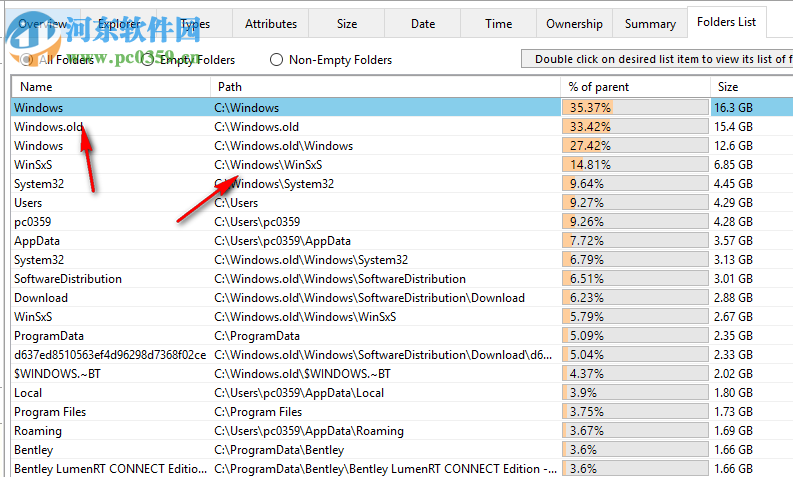Sort by the Size column header
Image resolution: width=793 pixels, height=477 pixels.
[x=752, y=86]
